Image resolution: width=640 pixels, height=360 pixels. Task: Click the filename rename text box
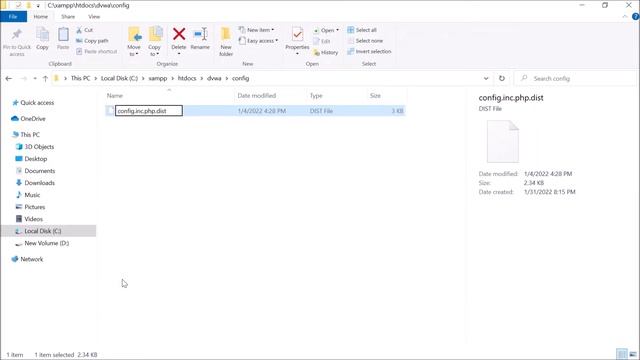coord(149,111)
